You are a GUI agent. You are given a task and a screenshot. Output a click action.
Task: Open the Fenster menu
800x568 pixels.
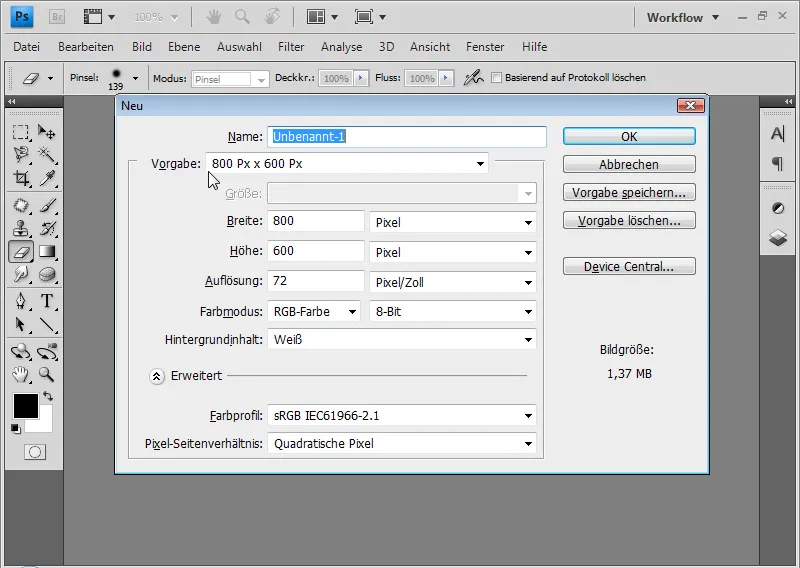tap(485, 47)
